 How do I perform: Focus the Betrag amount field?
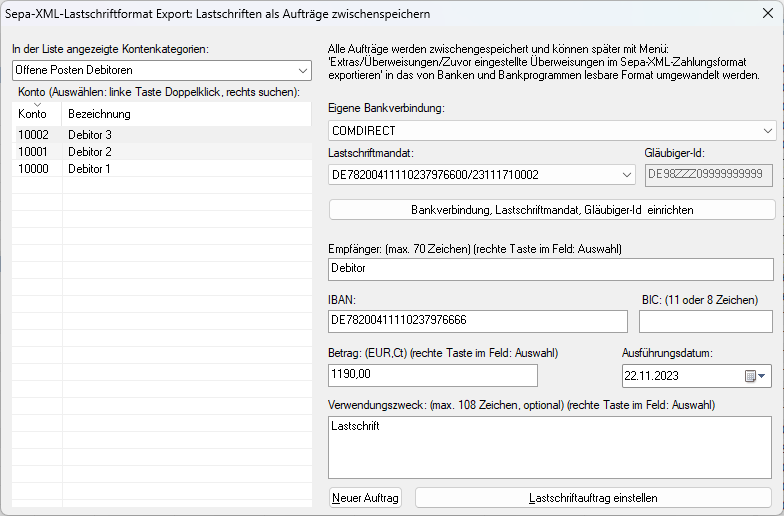click(432, 375)
